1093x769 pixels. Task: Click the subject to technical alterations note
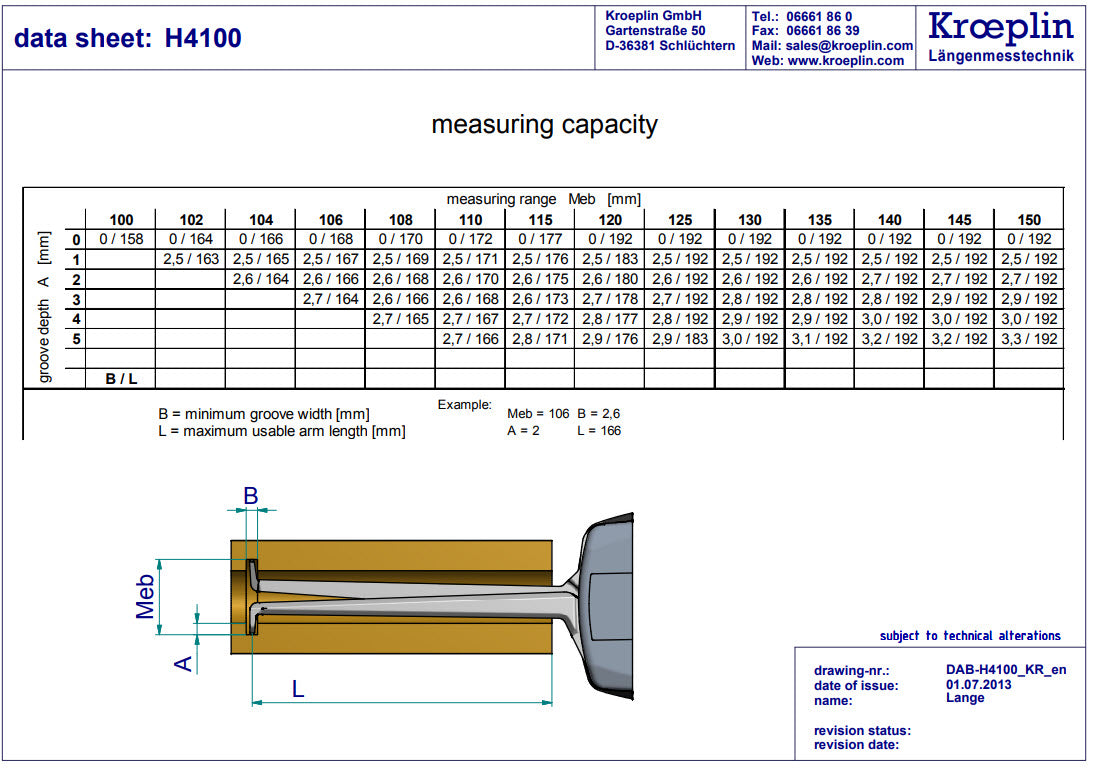point(969,636)
